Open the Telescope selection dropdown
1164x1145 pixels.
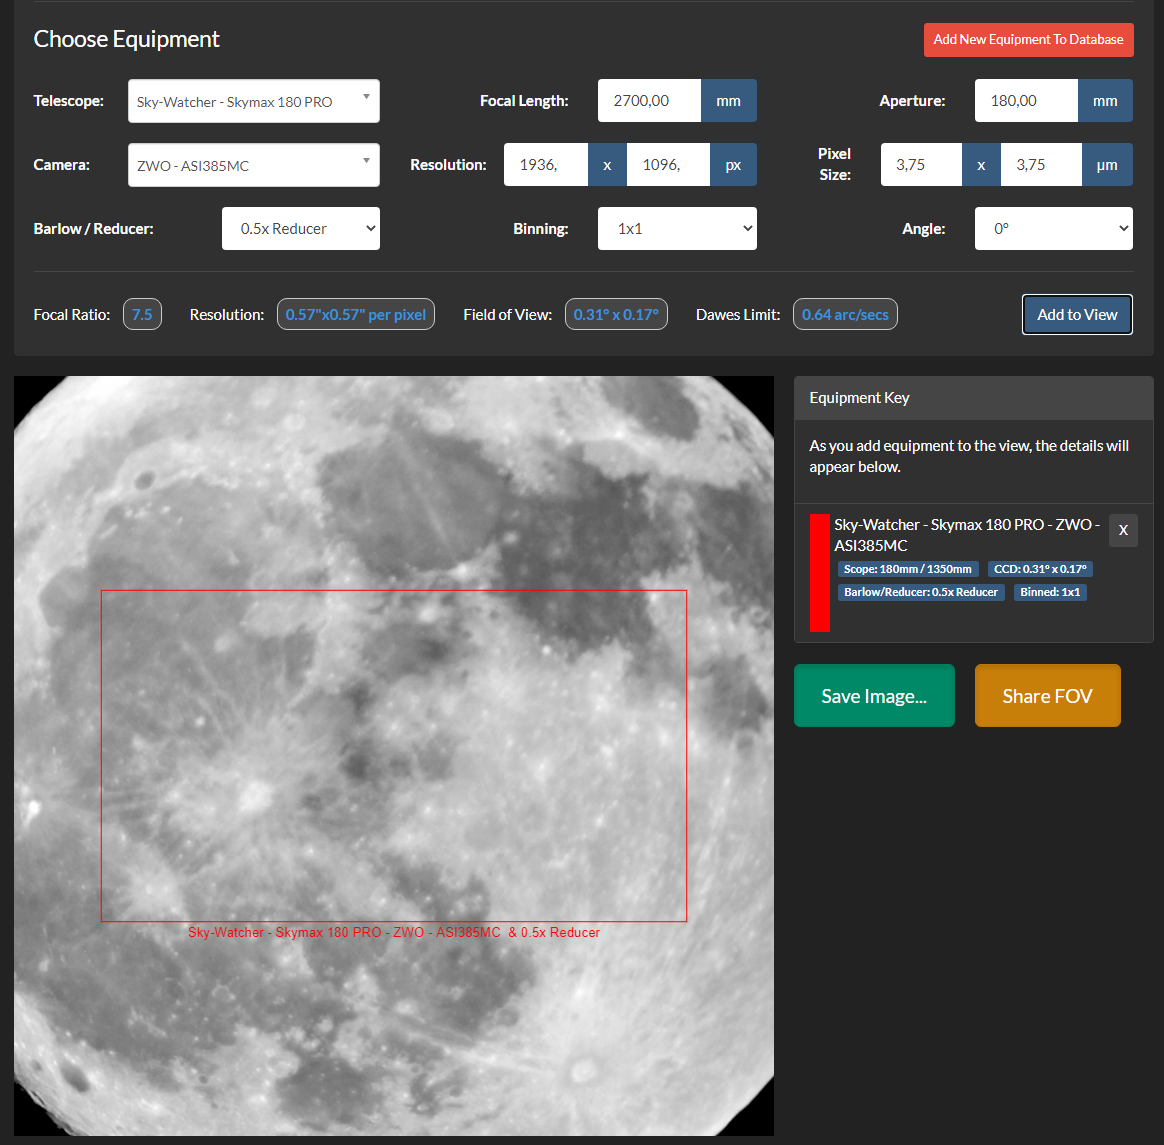click(253, 101)
